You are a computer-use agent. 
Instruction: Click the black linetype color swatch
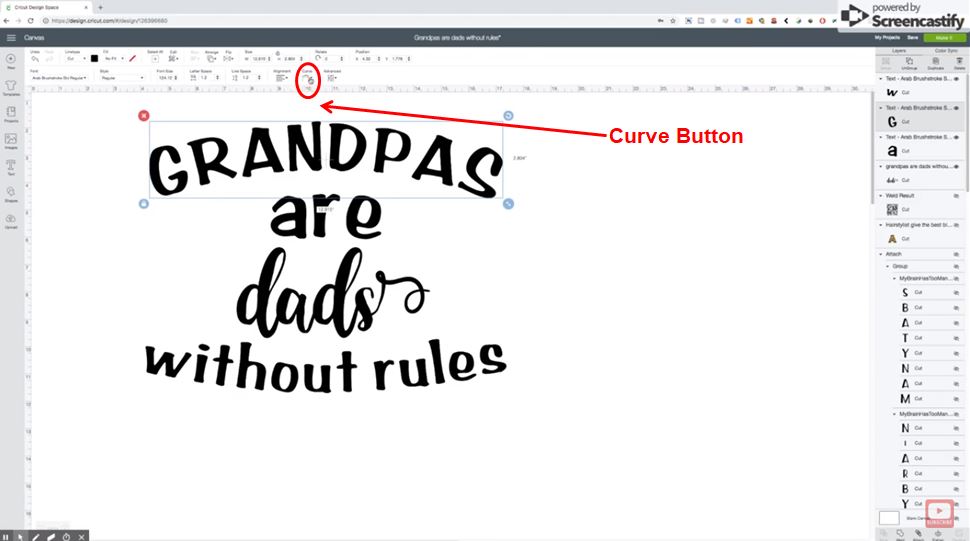point(94,59)
